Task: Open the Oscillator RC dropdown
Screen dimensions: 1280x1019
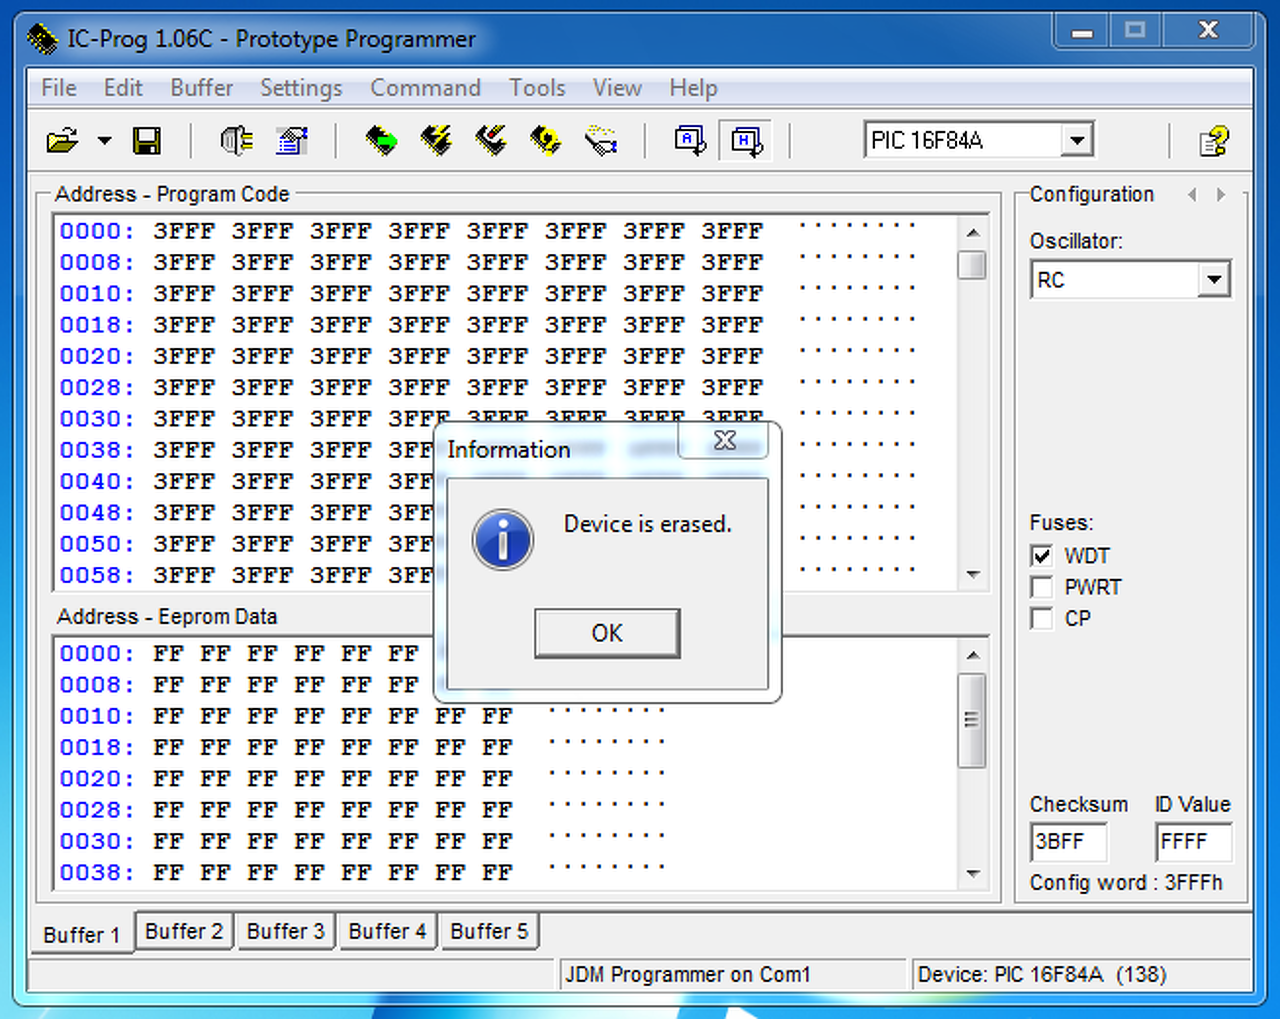Action: (x=1214, y=279)
